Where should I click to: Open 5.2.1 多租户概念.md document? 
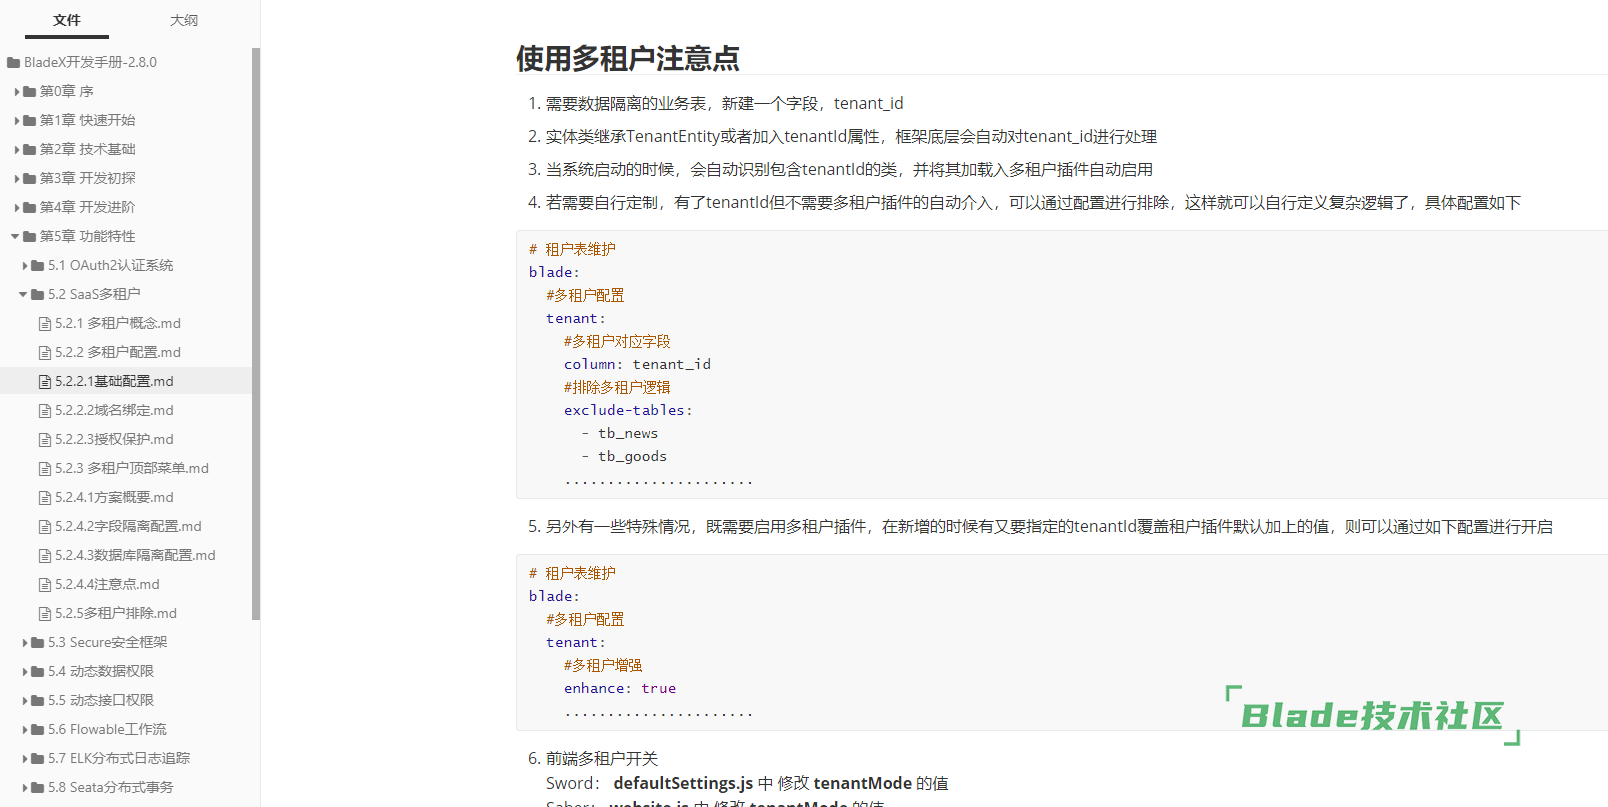118,323
